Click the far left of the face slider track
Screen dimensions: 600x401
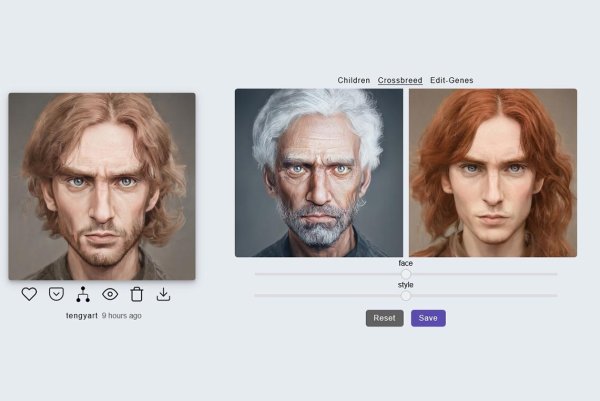point(257,274)
